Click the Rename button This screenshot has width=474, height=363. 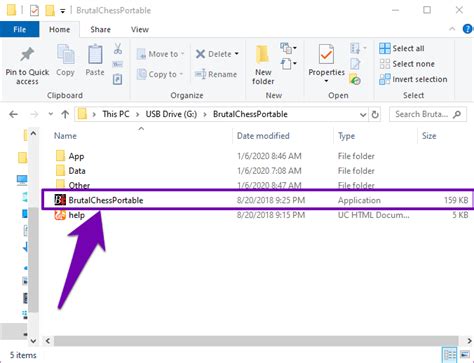[x=216, y=74]
